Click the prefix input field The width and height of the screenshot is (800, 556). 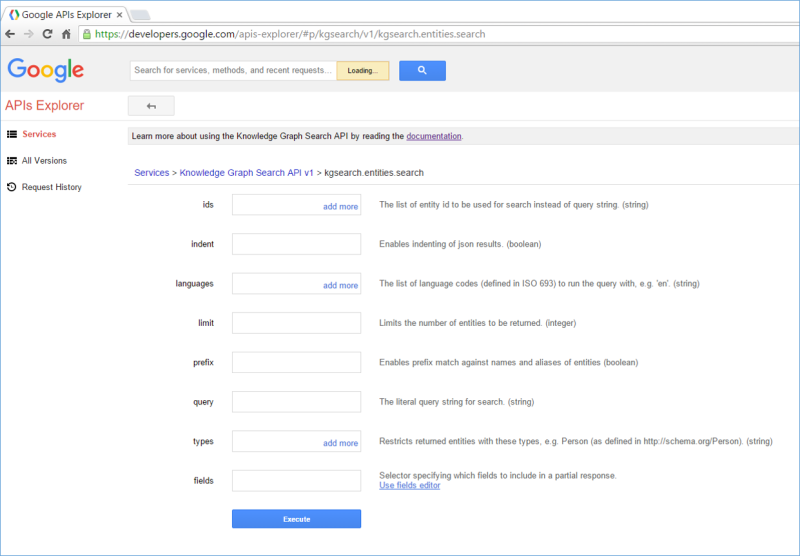click(x=296, y=362)
